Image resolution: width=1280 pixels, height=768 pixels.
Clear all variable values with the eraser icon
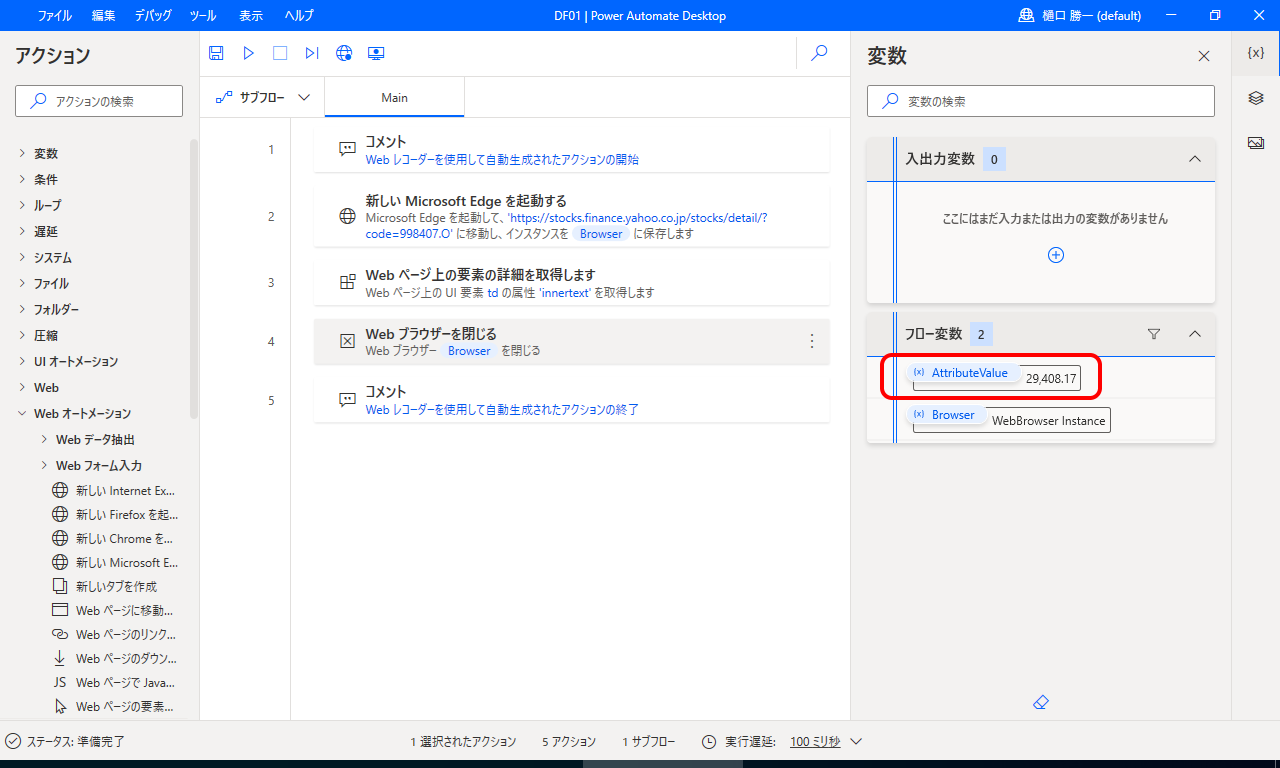pyautogui.click(x=1040, y=703)
